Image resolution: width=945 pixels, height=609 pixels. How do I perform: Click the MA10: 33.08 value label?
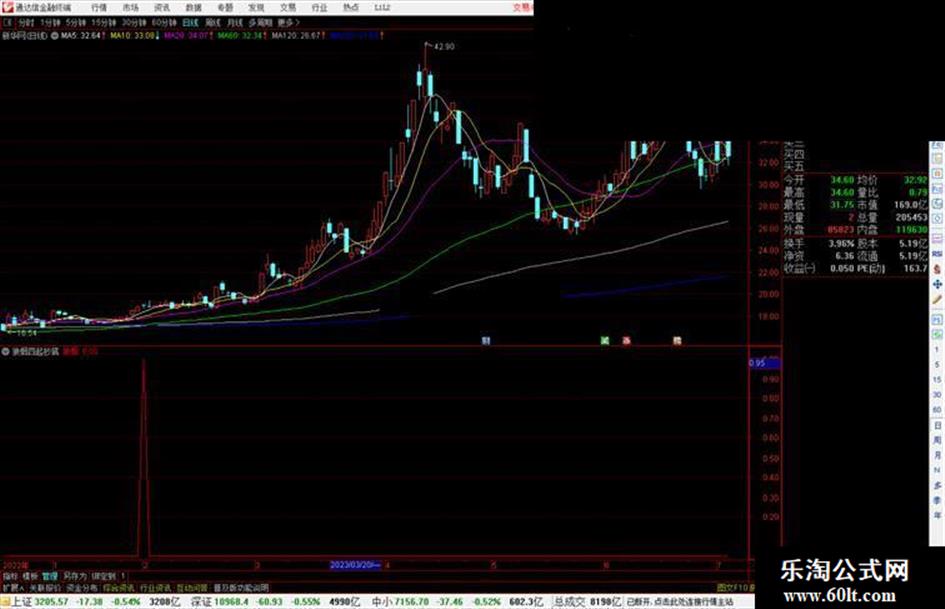pos(132,36)
